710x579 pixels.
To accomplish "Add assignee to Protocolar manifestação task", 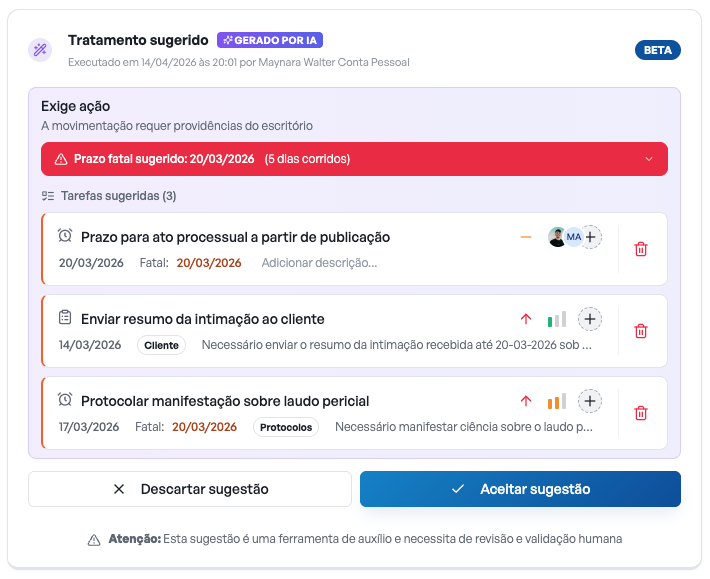I will (591, 401).
